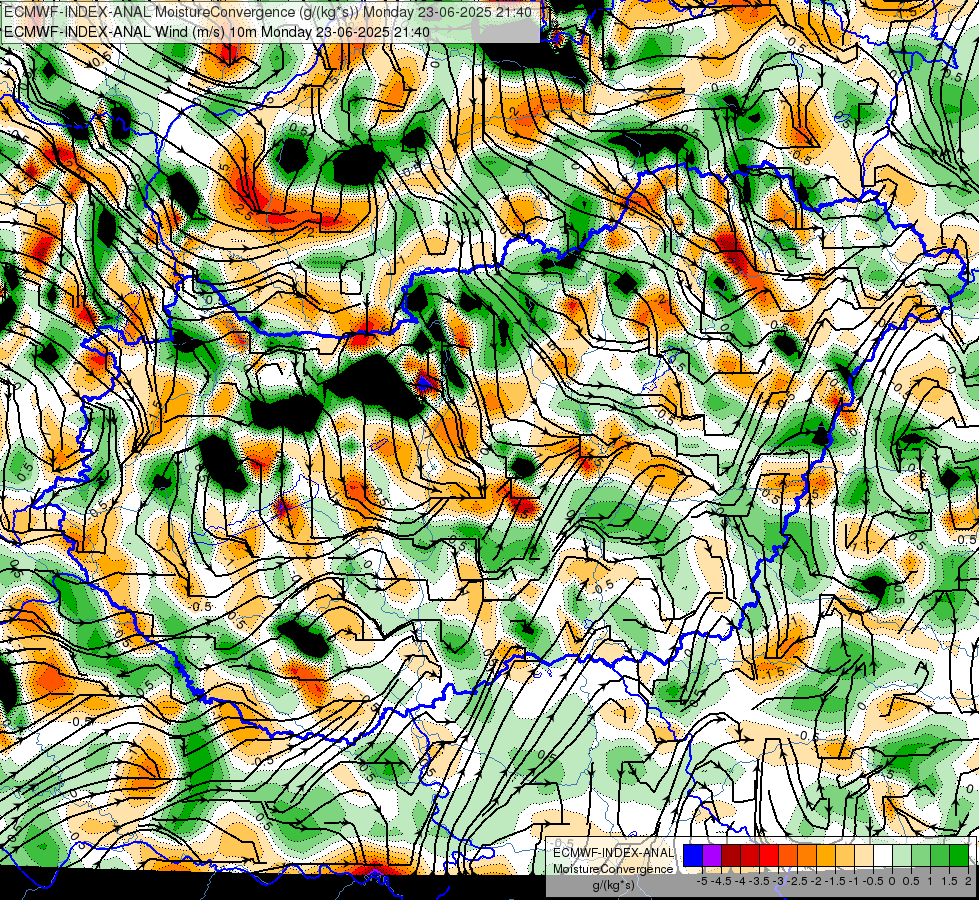The image size is (979, 900).
Task: Click the legend swatch between -4 and -3.5
Action: pos(750,855)
